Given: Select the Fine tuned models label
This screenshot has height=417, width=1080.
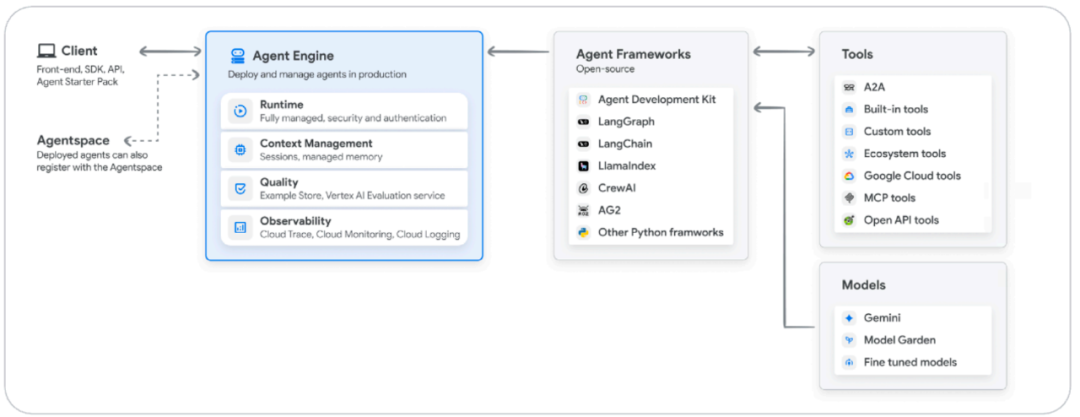Looking at the screenshot, I should pyautogui.click(x=911, y=362).
